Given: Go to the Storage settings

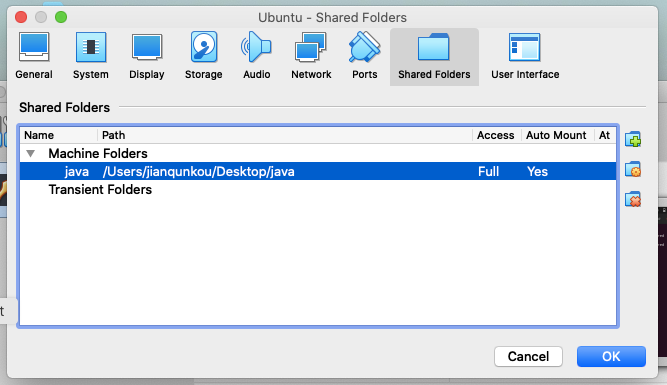Looking at the screenshot, I should (x=203, y=57).
